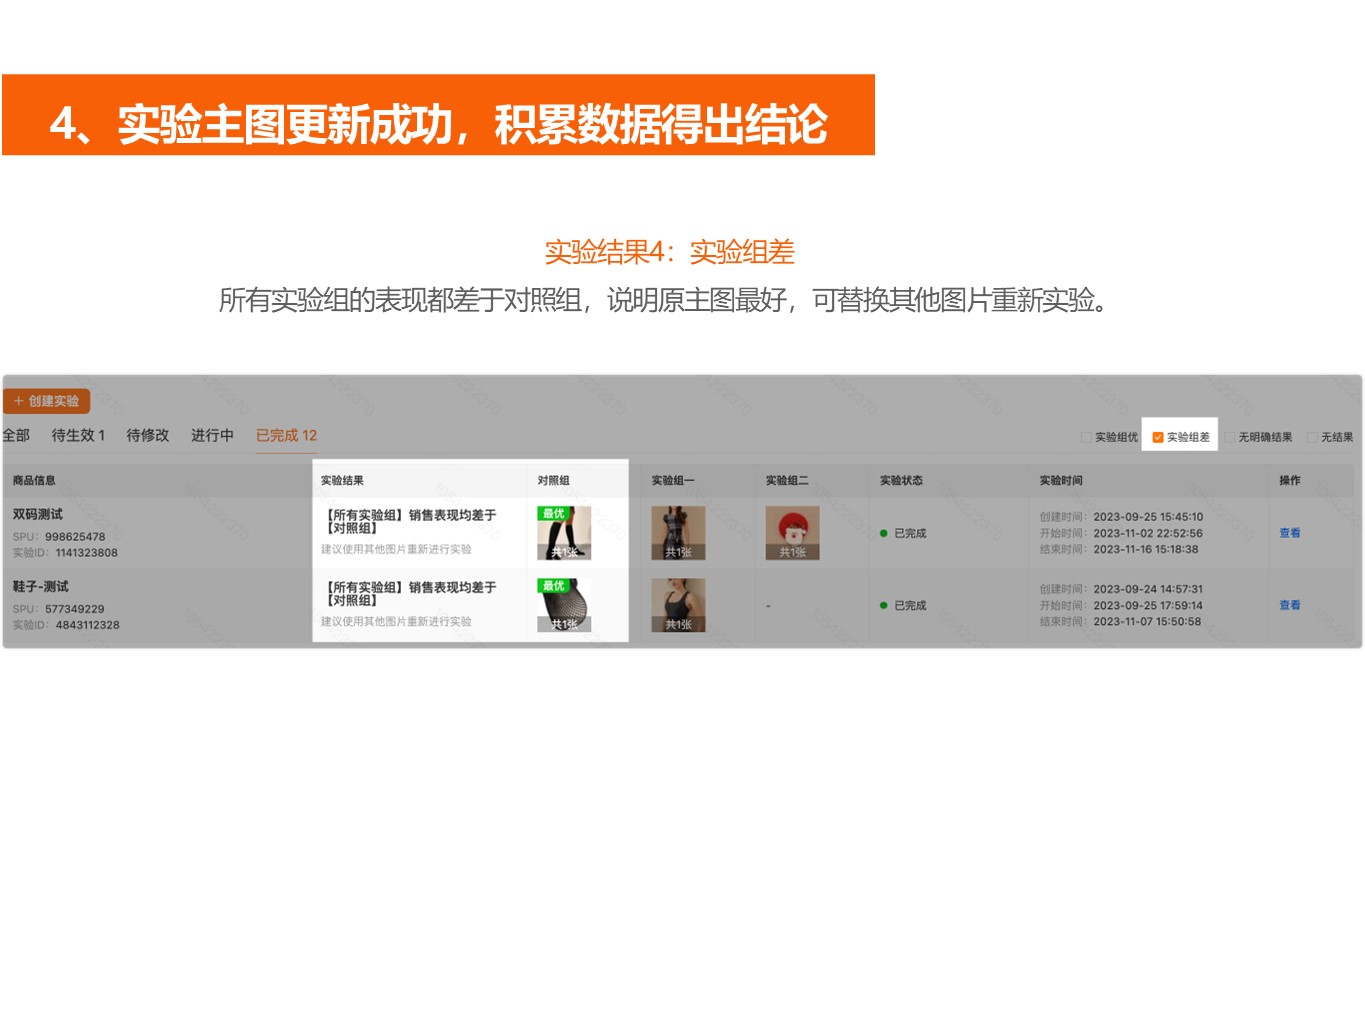Click 查看 link for 双码测试 experiment

tap(1290, 533)
